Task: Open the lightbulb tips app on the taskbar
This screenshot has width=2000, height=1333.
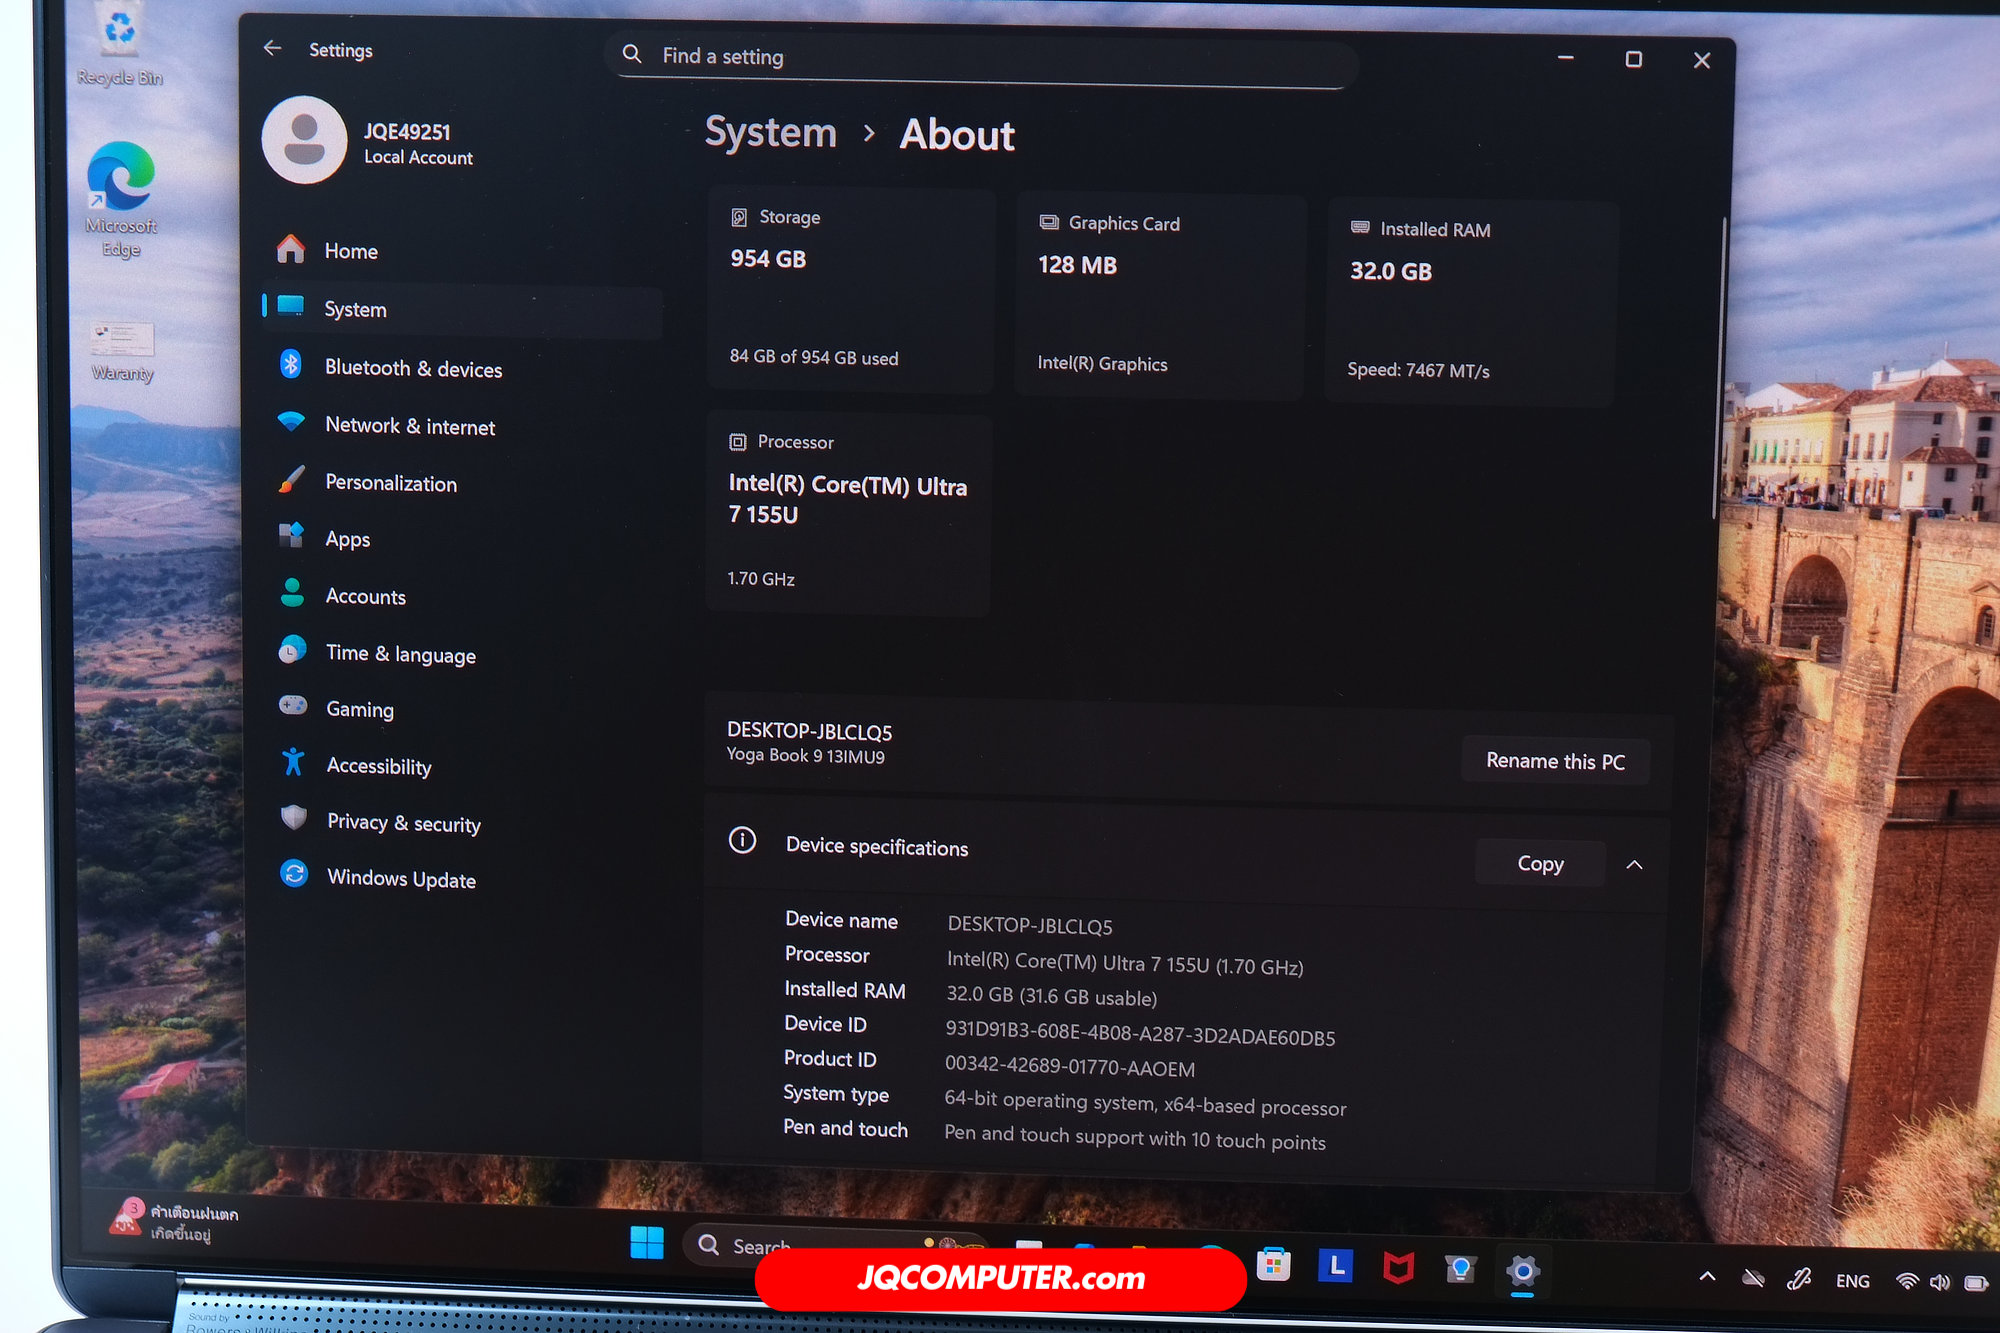Action: click(1460, 1269)
